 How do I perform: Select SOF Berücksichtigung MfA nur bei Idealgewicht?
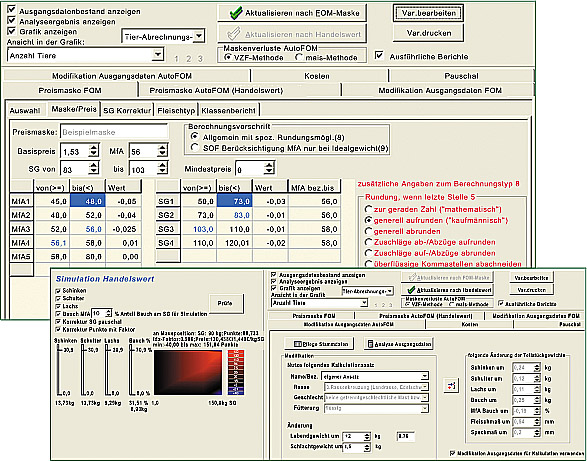tap(194, 148)
